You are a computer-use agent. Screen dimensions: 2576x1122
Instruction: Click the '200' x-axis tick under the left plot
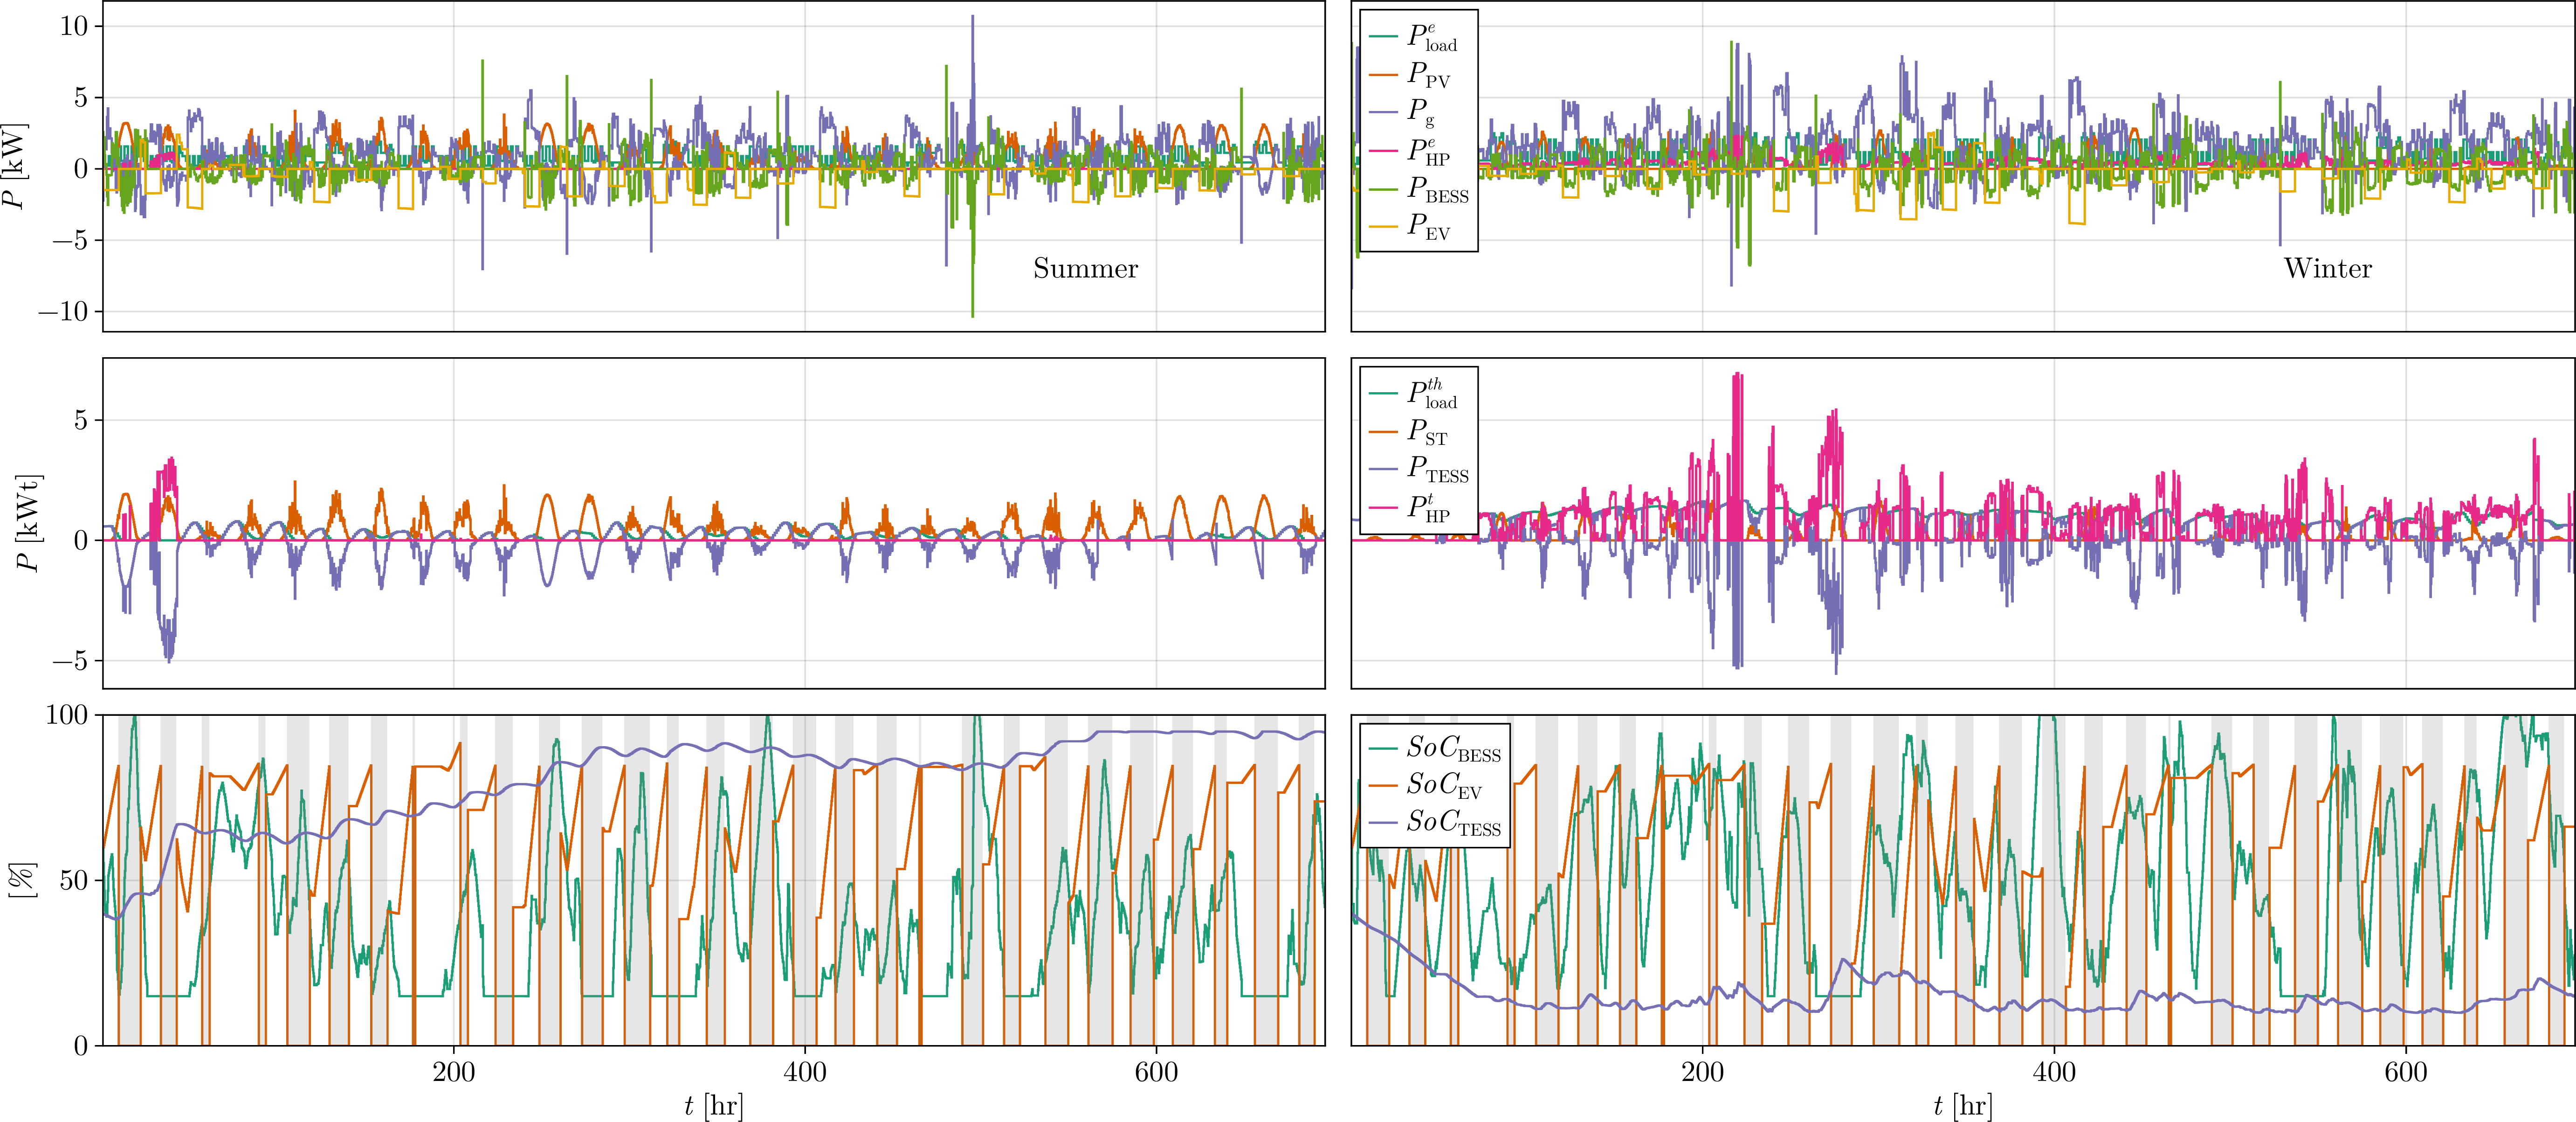454,1073
